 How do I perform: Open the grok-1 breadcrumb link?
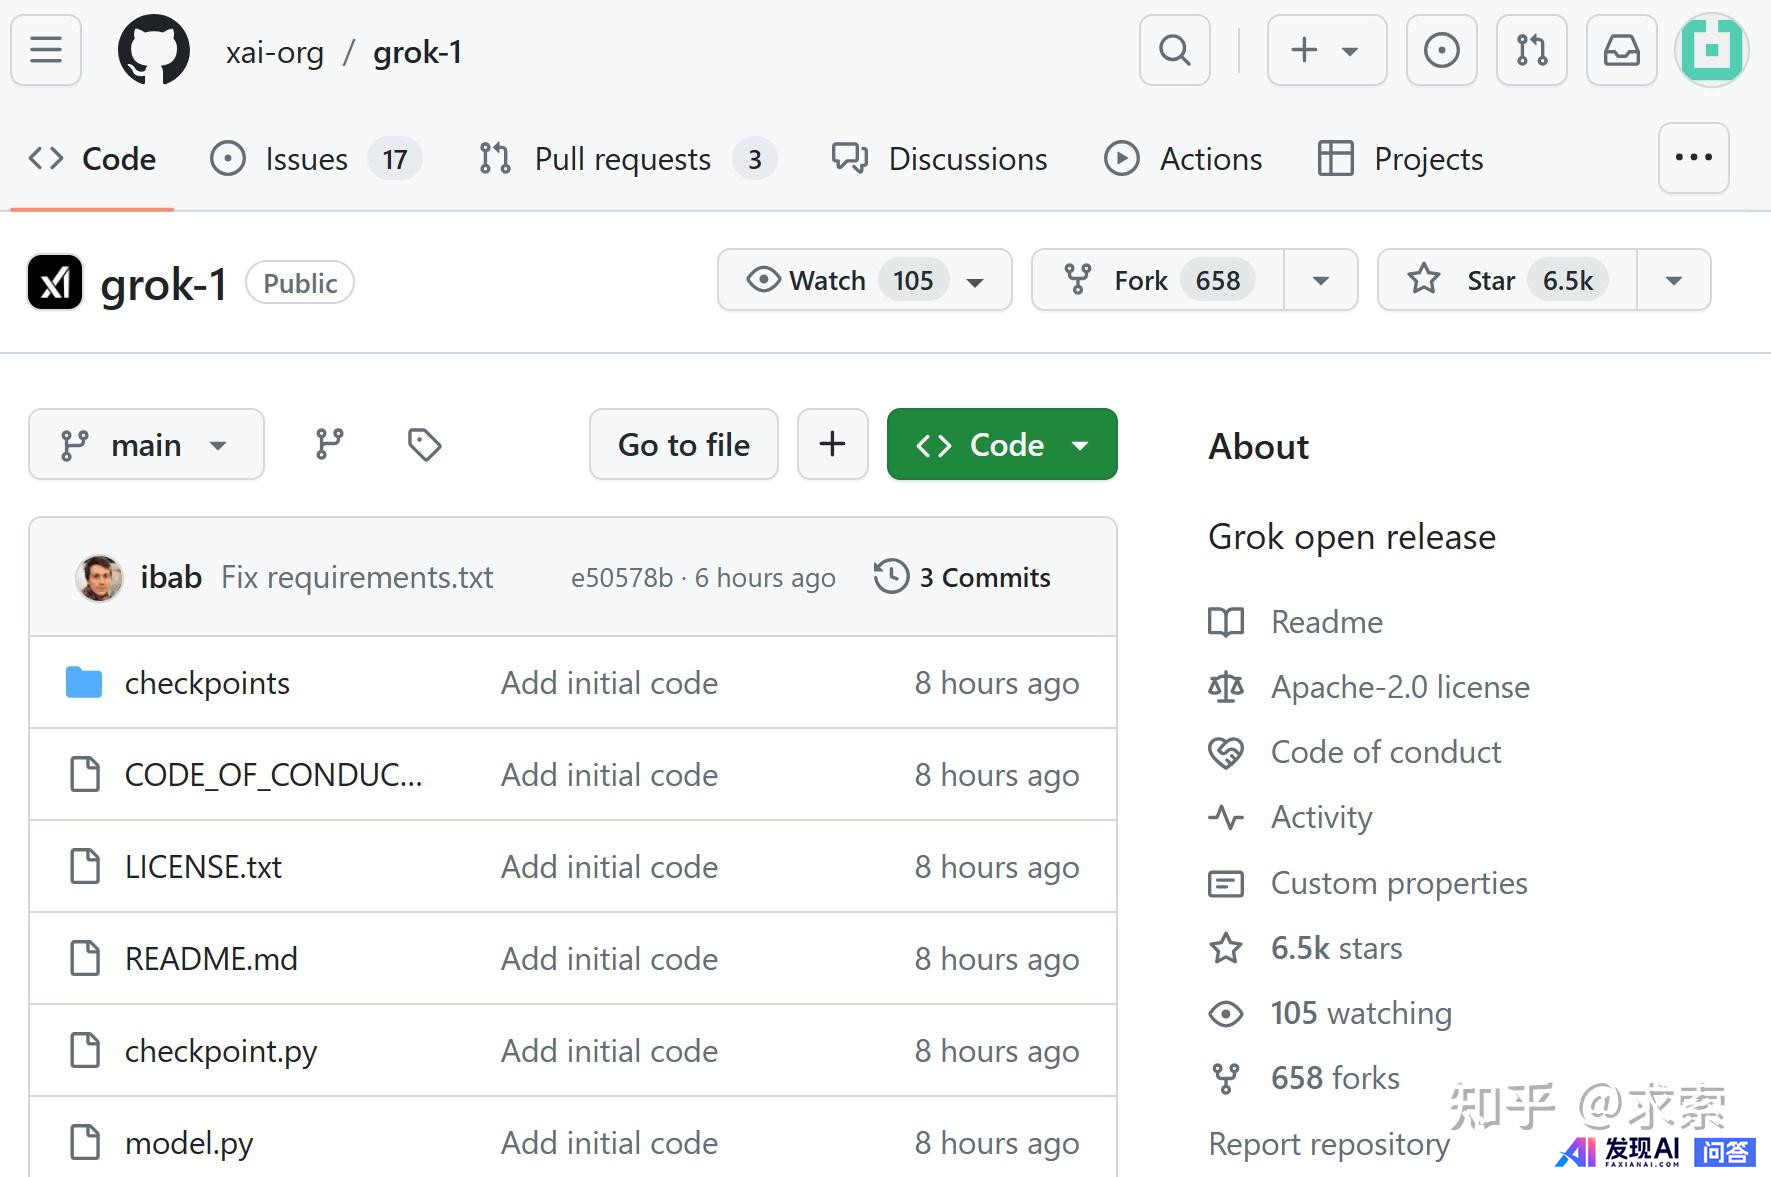point(418,52)
